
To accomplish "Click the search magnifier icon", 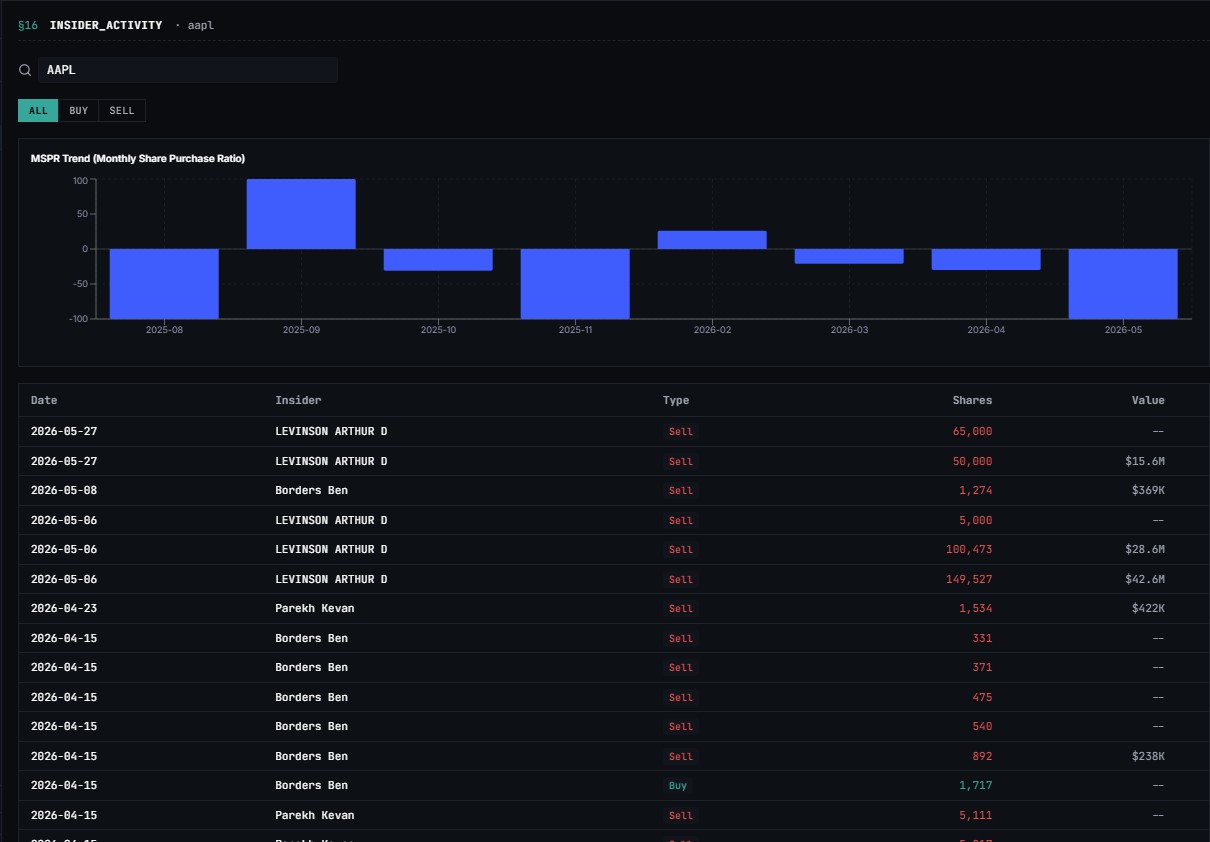I will [25, 70].
